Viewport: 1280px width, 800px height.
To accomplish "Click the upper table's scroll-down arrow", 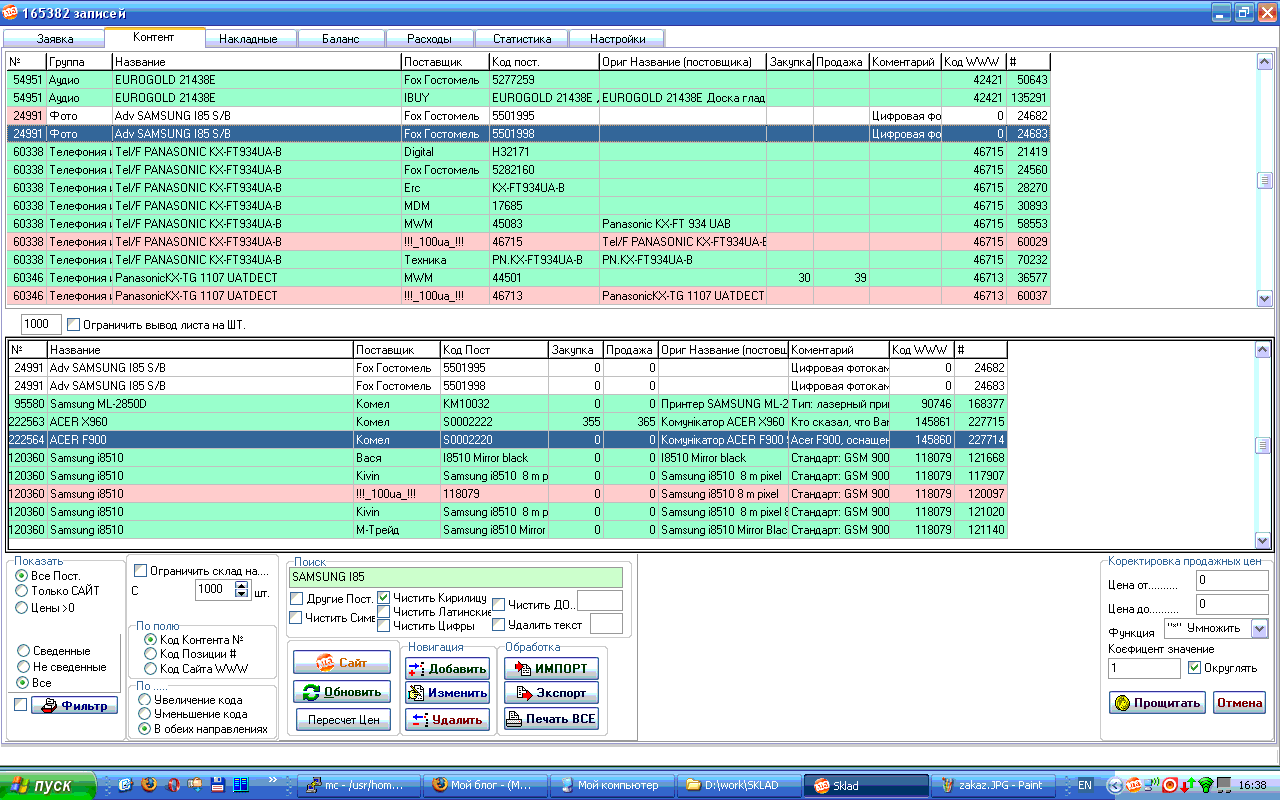I will pyautogui.click(x=1264, y=298).
